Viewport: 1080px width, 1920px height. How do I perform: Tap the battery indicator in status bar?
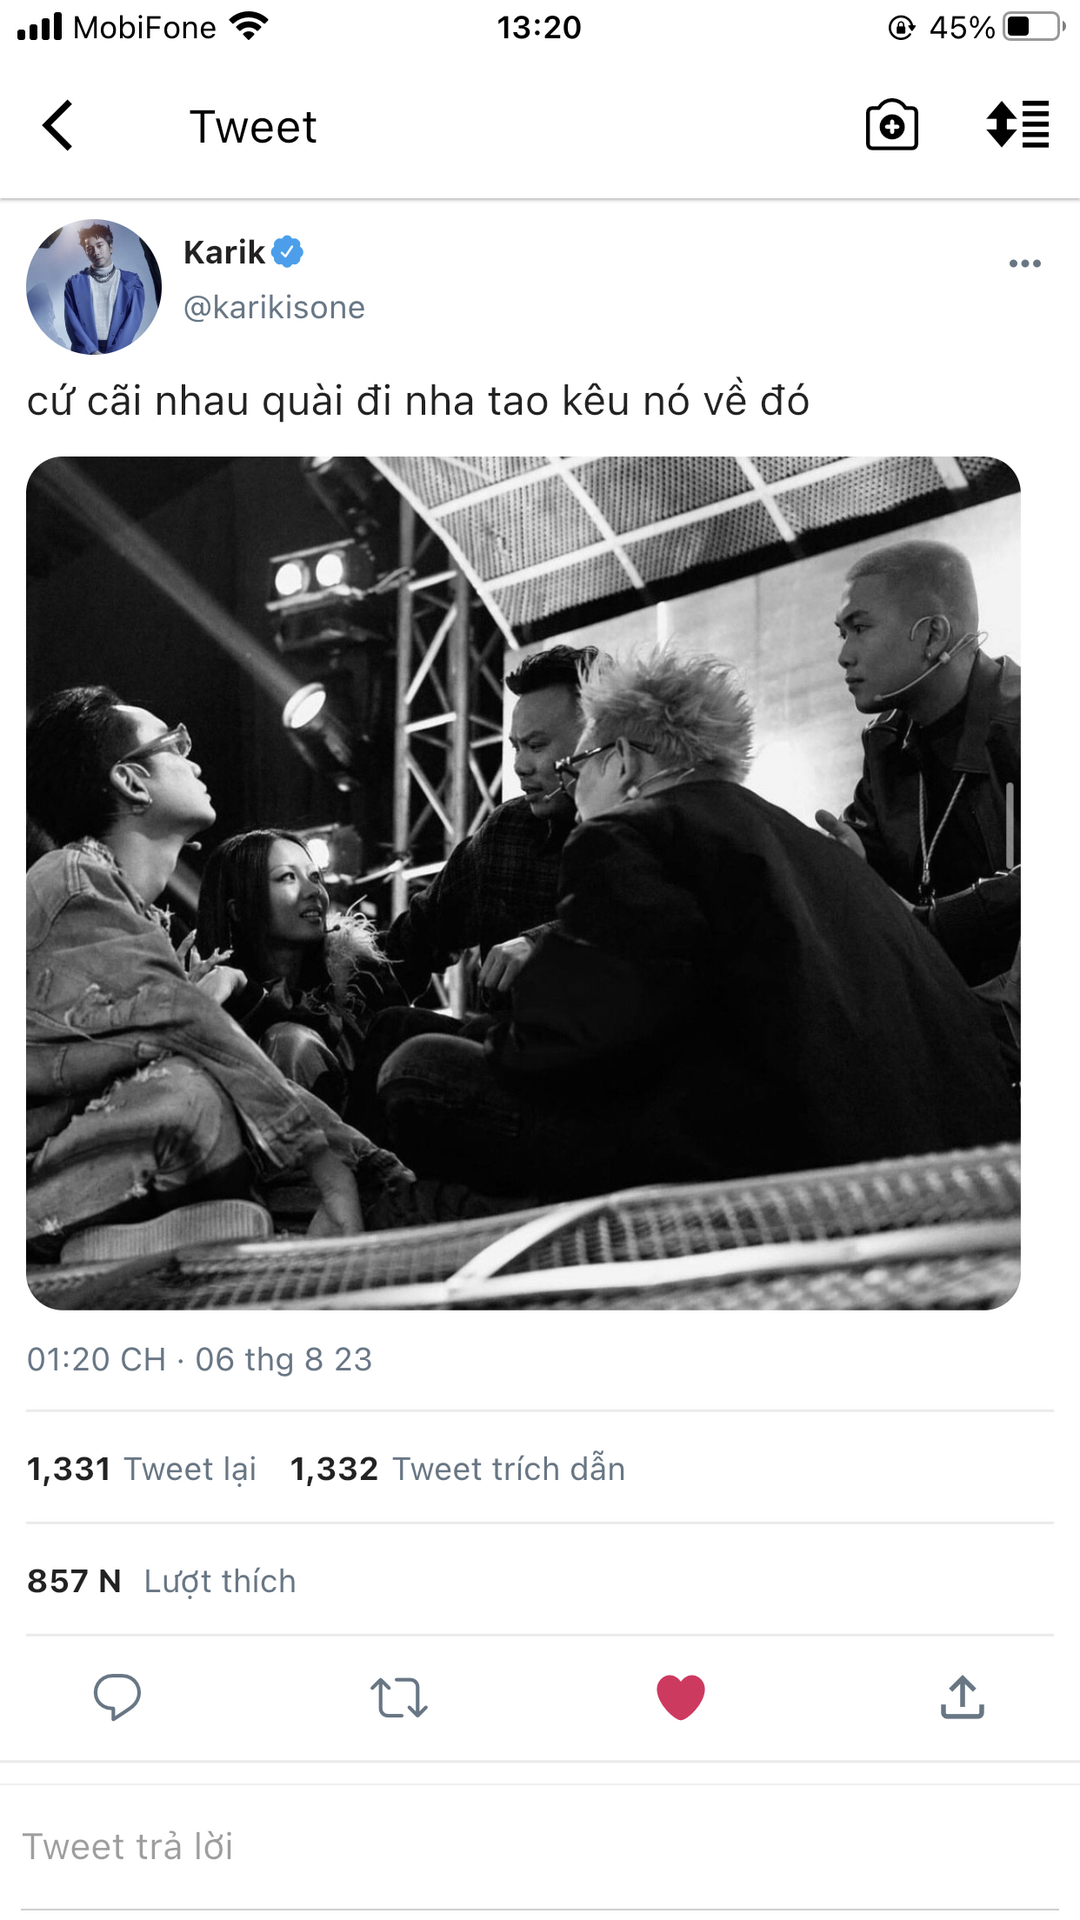1035,26
